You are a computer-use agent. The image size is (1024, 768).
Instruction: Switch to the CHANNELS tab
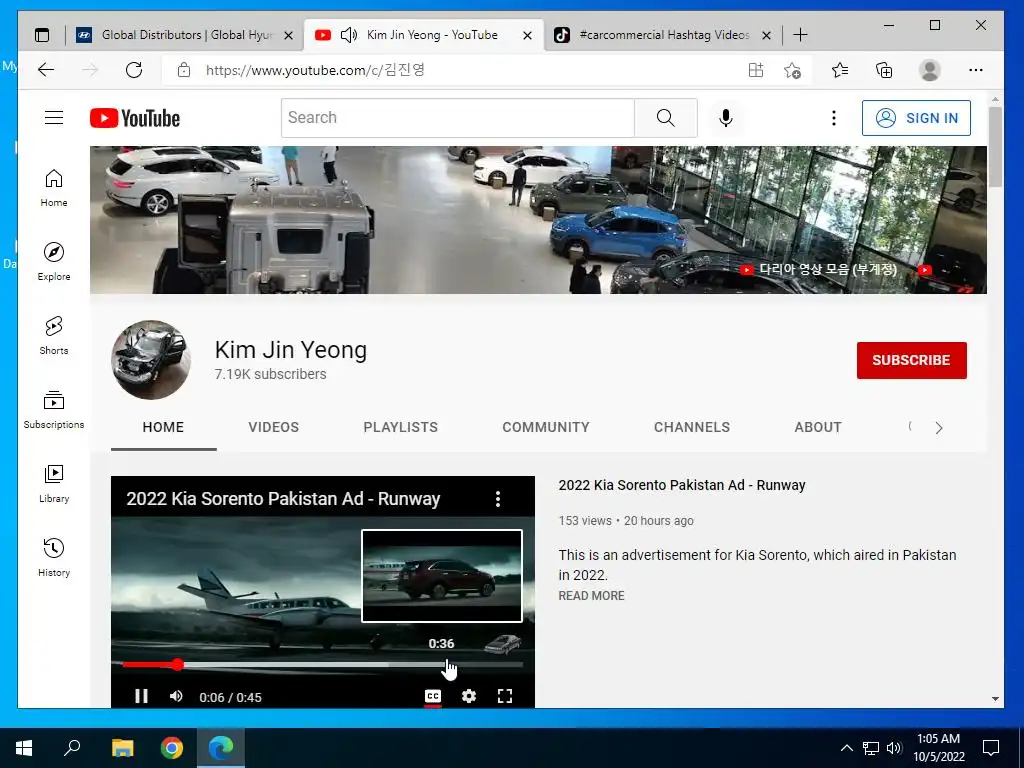click(x=692, y=427)
